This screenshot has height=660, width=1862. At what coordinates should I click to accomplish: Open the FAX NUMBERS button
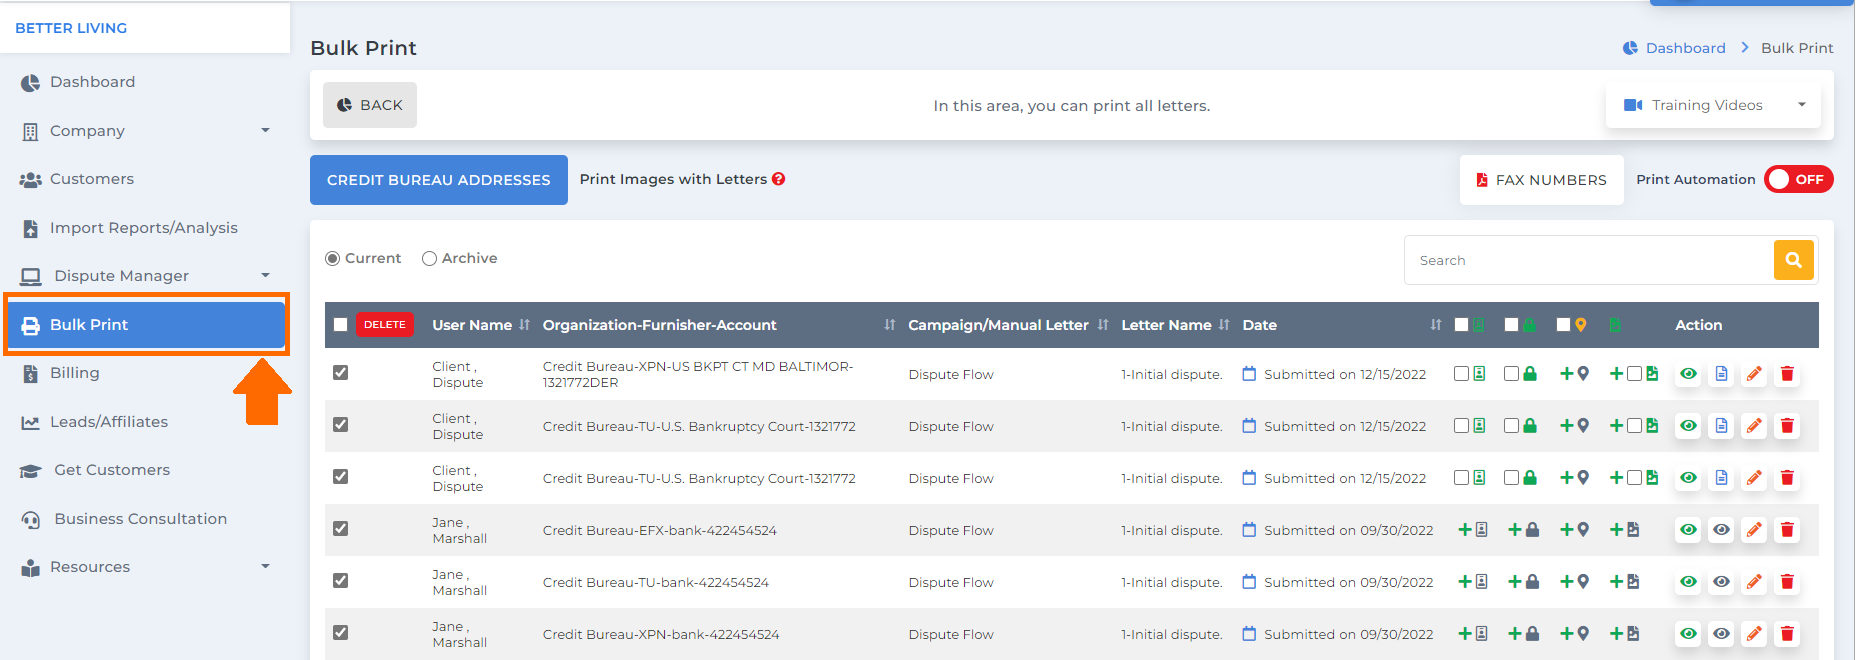[1541, 180]
